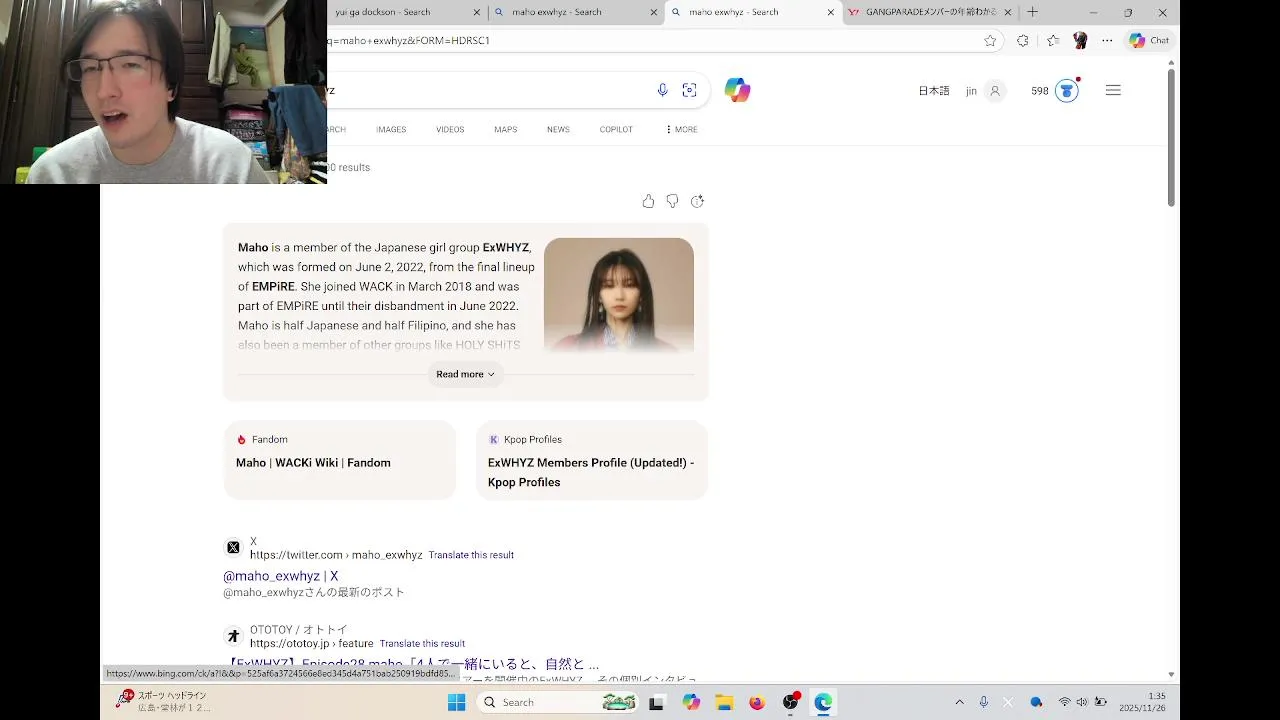Open the browser settings and more menu
Viewport: 1280px width, 720px height.
[x=1107, y=40]
